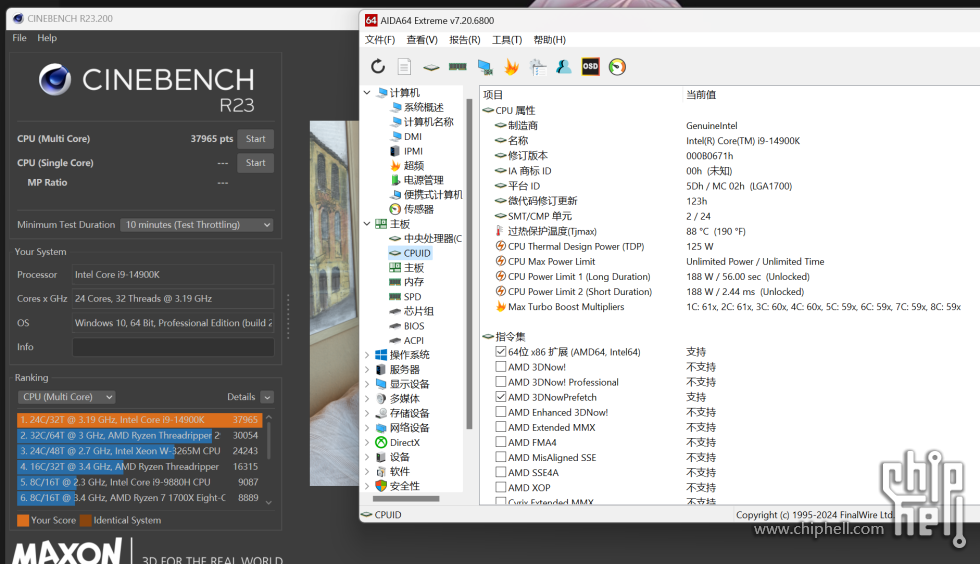Click the memory module toolbar icon
This screenshot has width=980, height=564.
click(458, 66)
